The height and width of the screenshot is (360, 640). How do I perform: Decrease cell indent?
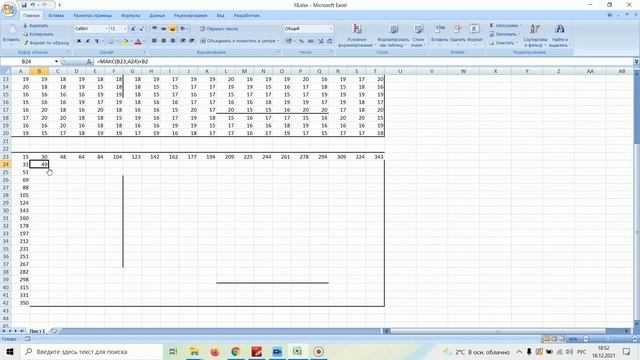(182, 41)
